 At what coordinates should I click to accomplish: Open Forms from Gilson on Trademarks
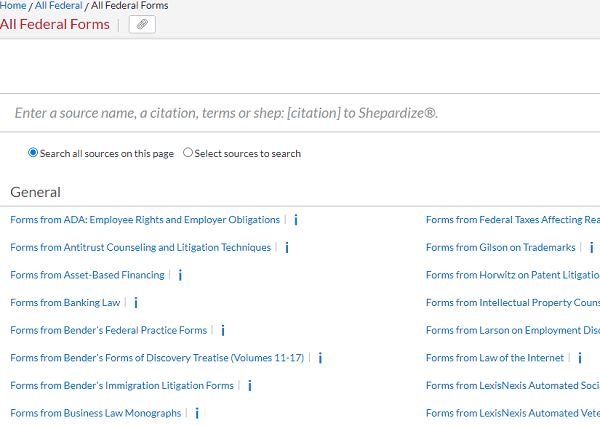click(x=500, y=248)
